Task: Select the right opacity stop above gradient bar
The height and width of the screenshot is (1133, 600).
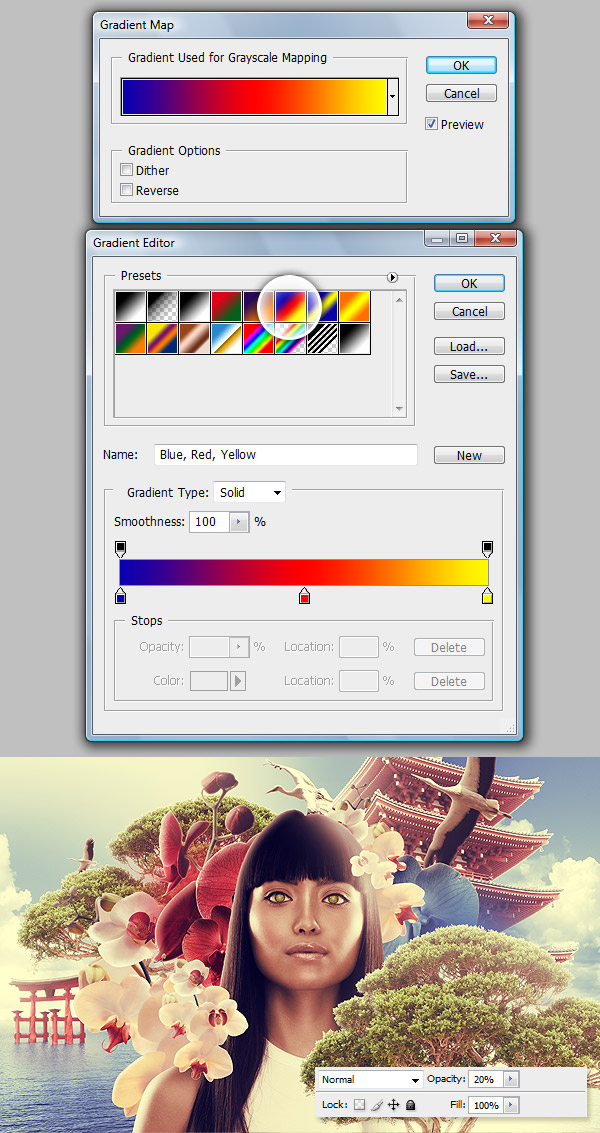Action: (487, 548)
